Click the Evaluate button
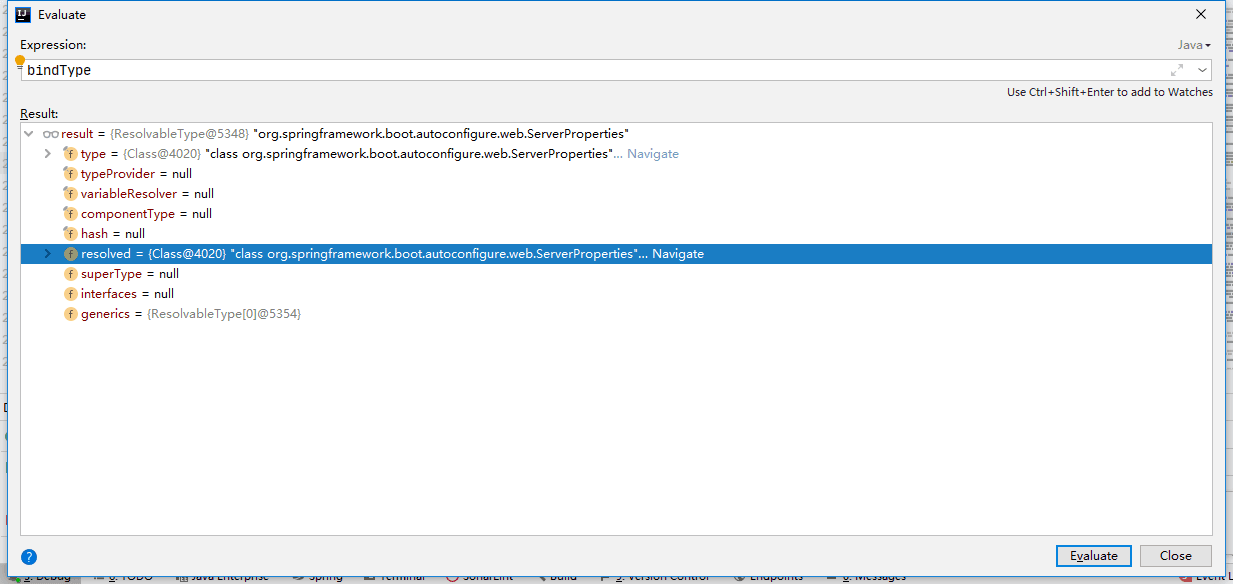The height and width of the screenshot is (584, 1233). 1094,556
